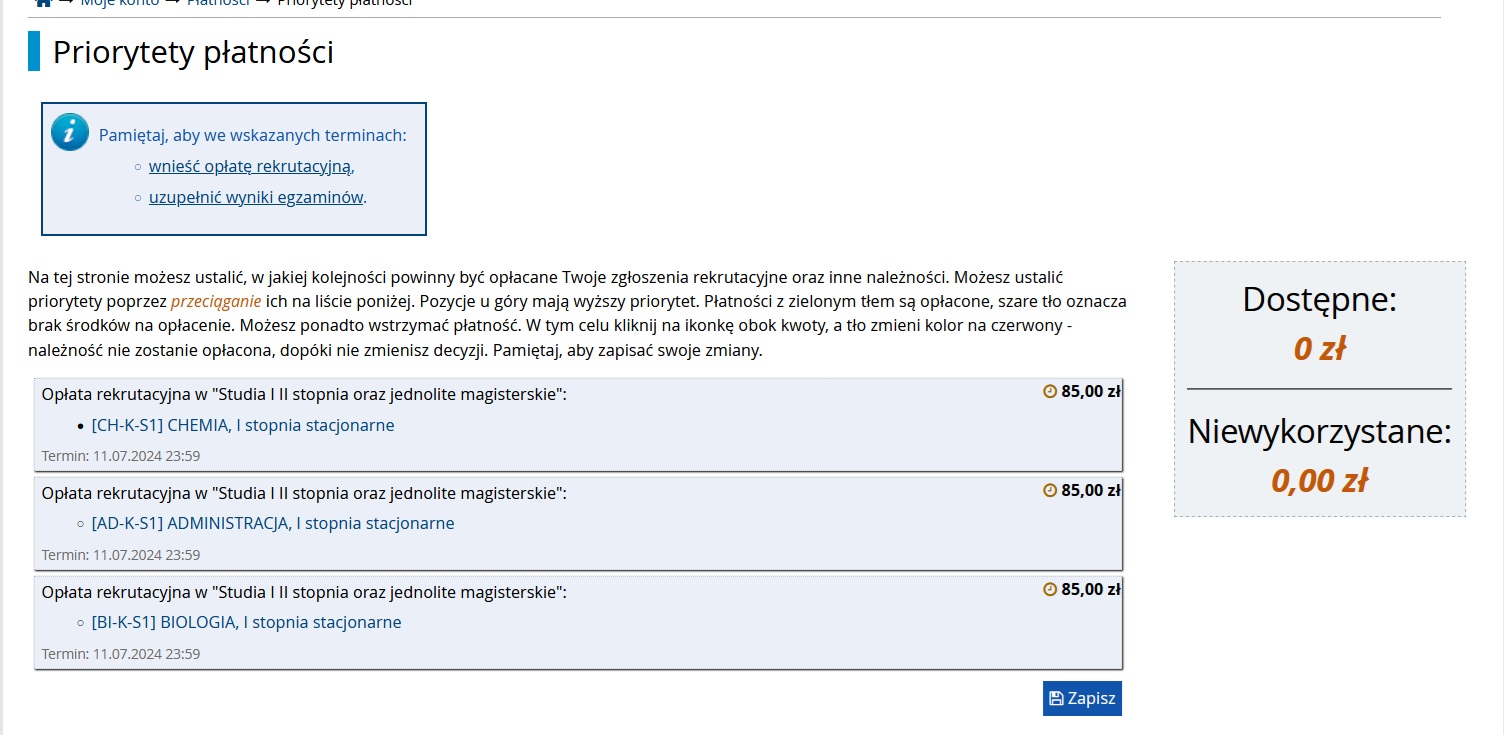Click the blue info icon in reminder box
This screenshot has width=1504, height=735.
tap(70, 132)
